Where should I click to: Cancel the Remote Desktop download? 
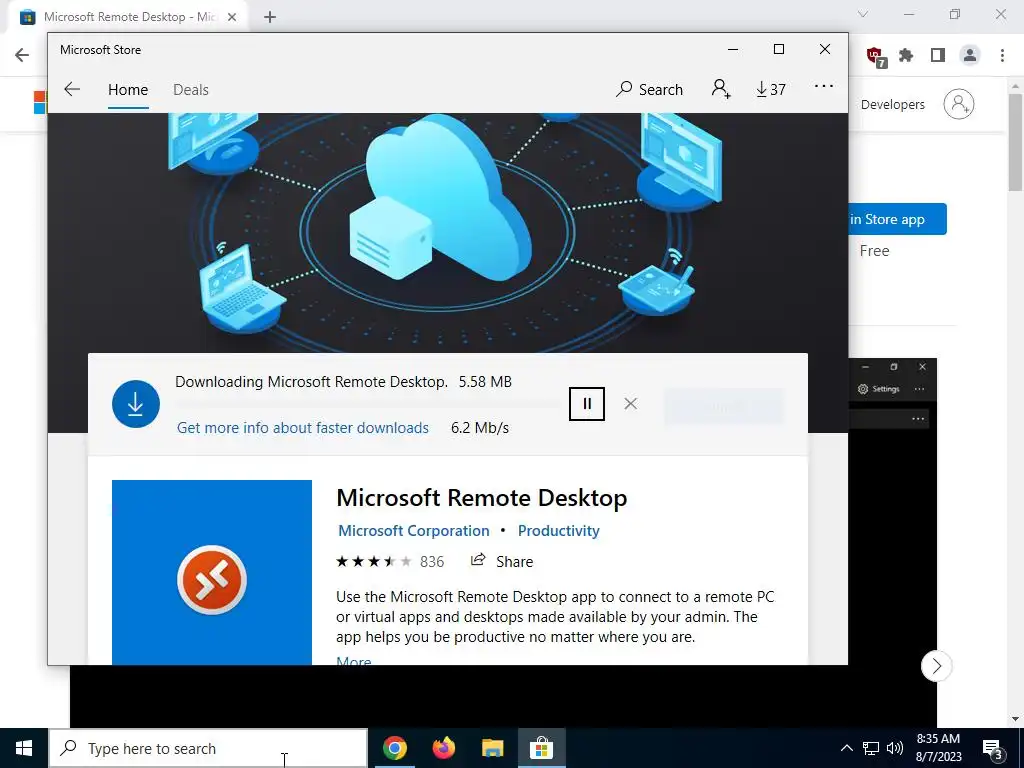tap(630, 404)
